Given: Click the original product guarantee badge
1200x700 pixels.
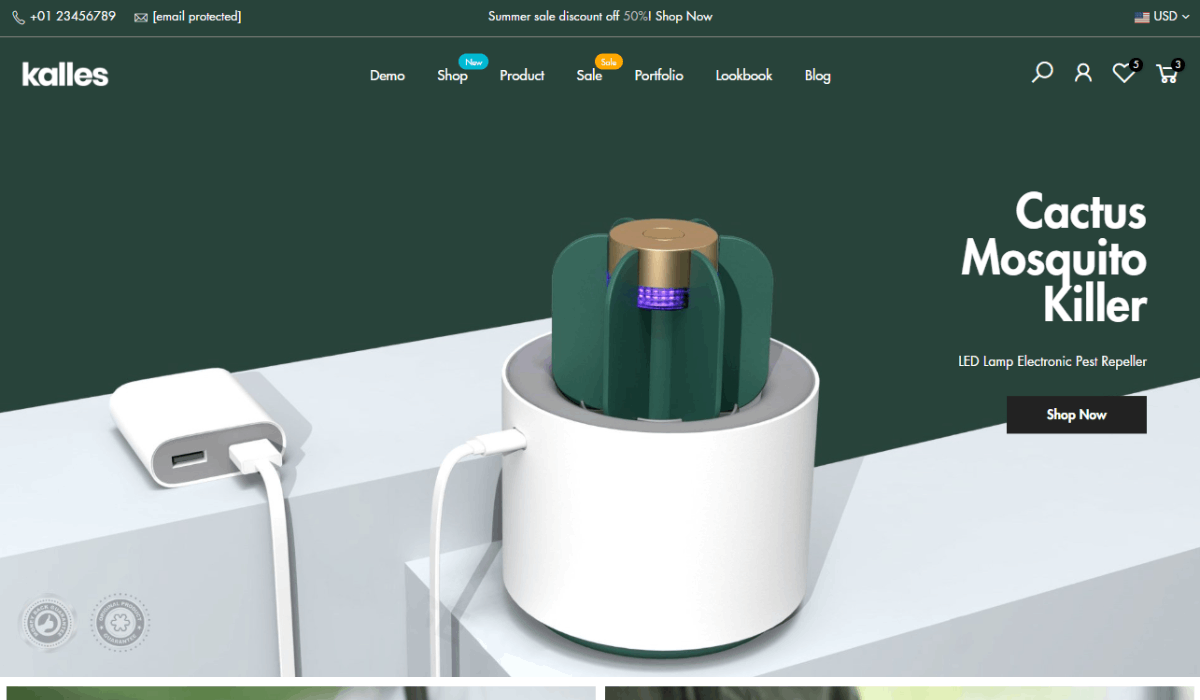Looking at the screenshot, I should coord(120,624).
